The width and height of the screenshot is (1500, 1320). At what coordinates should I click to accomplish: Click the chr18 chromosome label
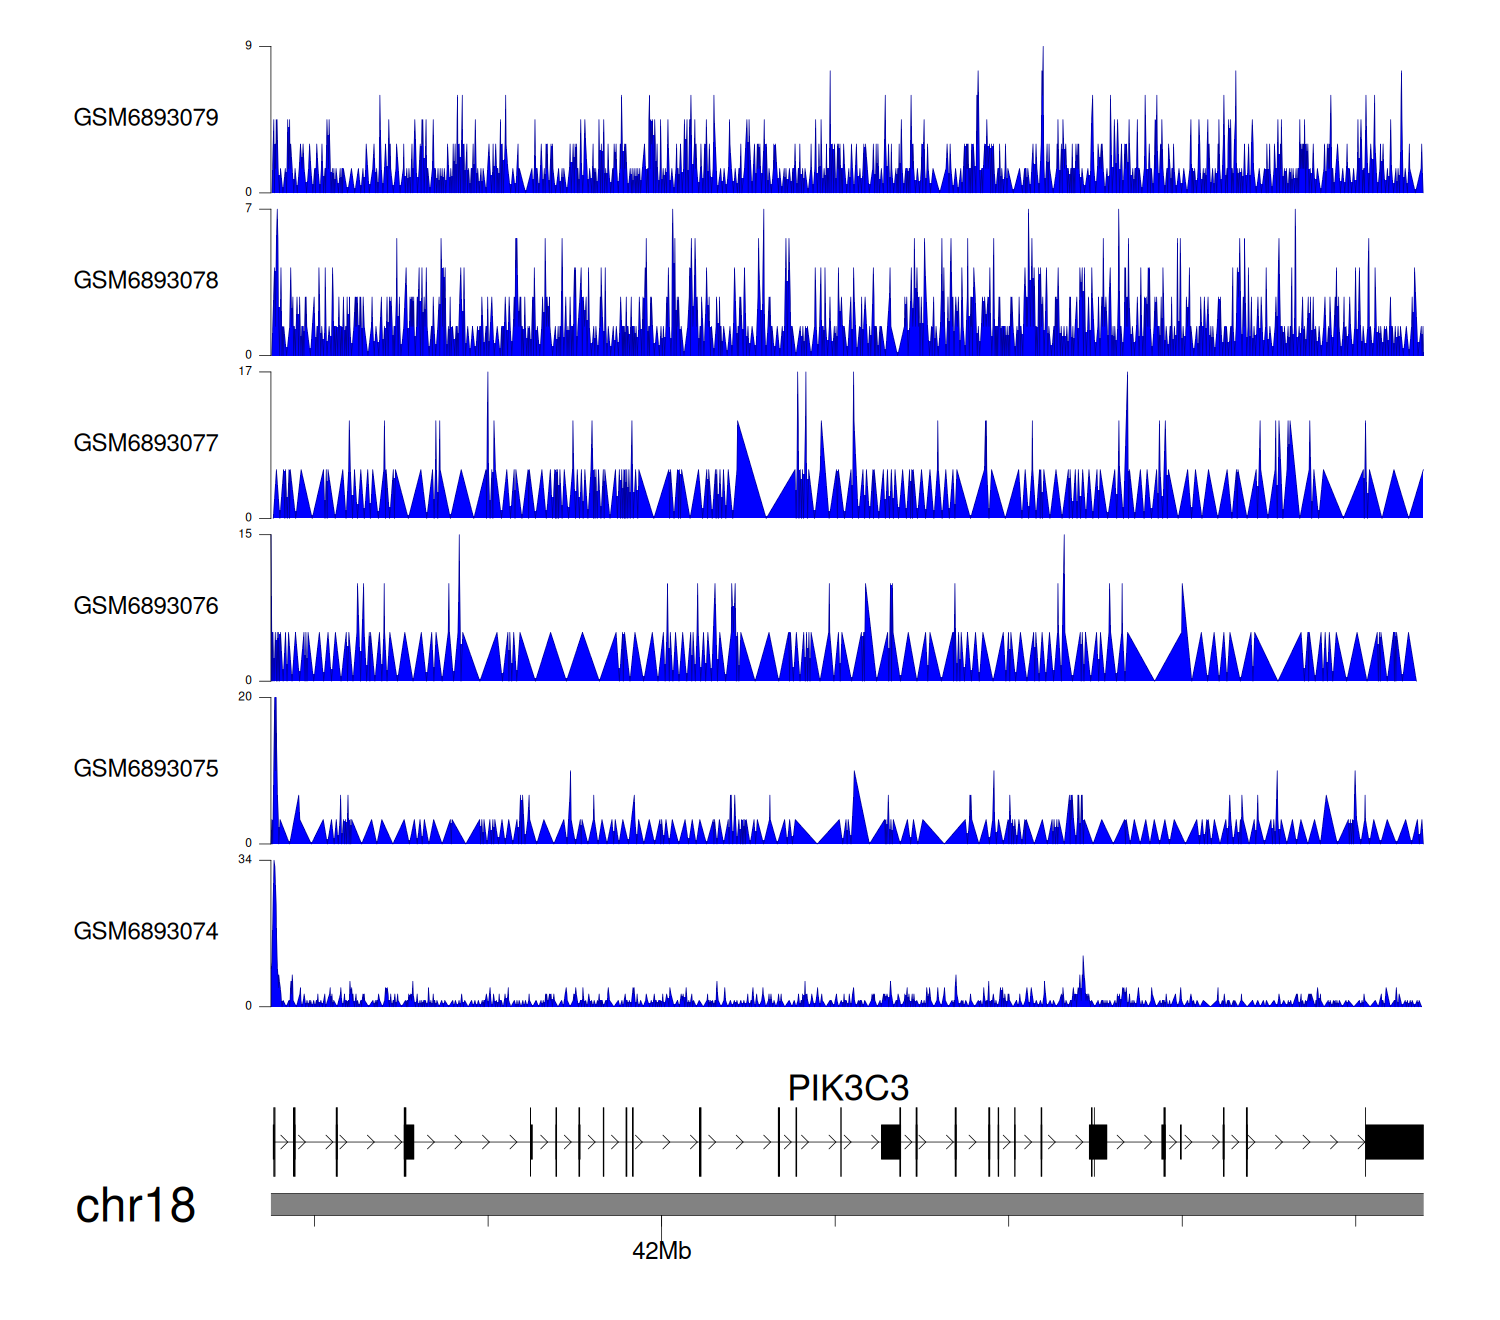136,1206
